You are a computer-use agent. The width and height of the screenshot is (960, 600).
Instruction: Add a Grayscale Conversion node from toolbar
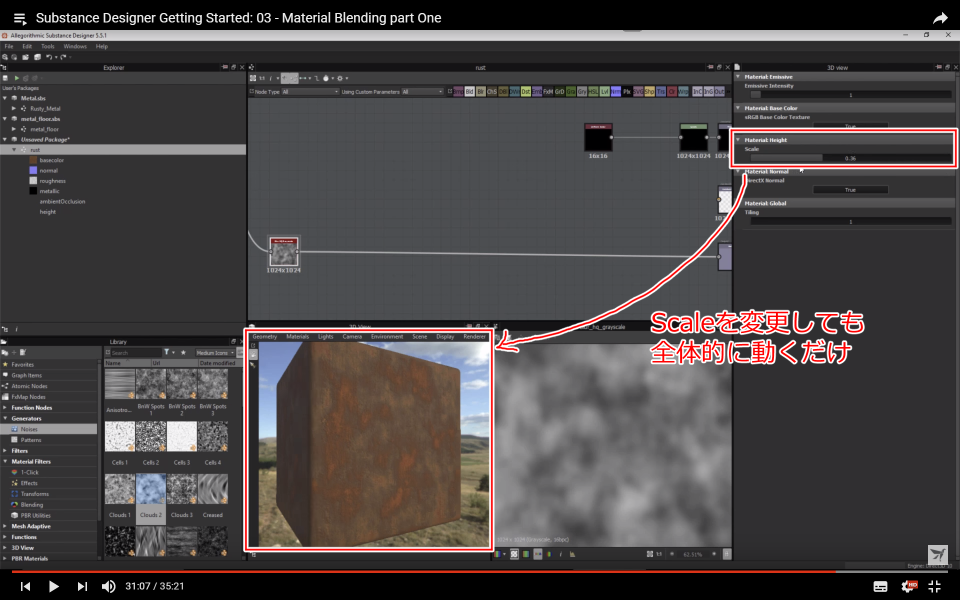[x=582, y=92]
